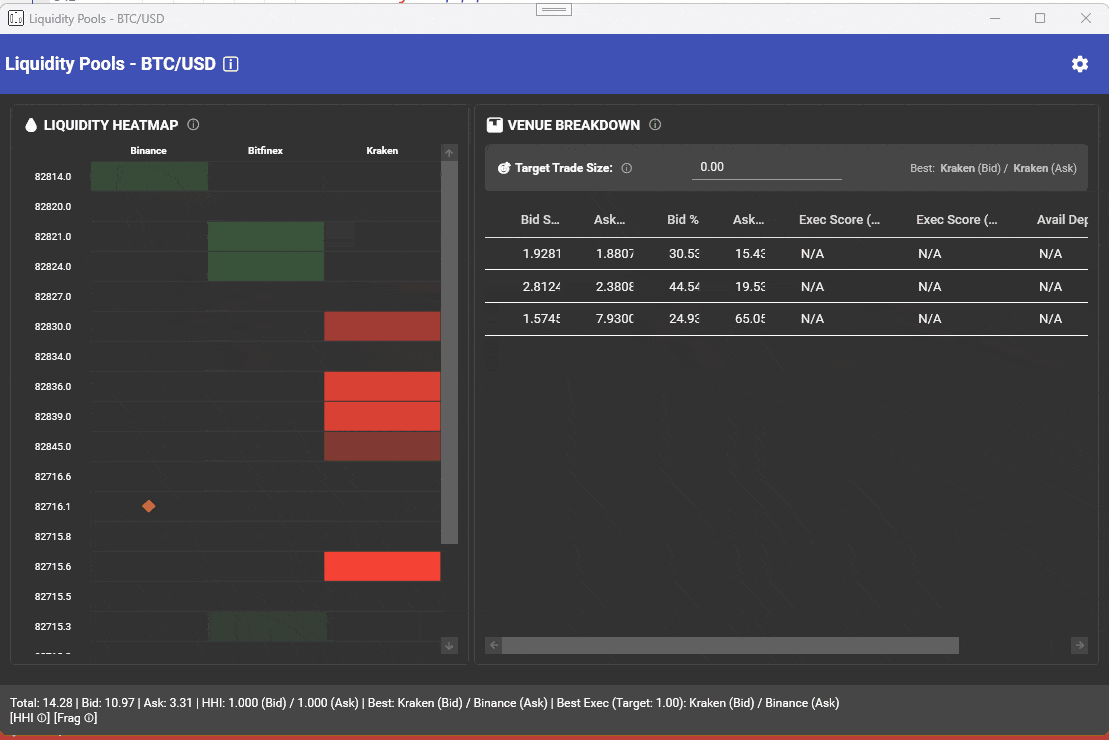Click the Liquidity Pools app icon in title bar
Viewport: 1109px width, 740px height.
point(15,18)
